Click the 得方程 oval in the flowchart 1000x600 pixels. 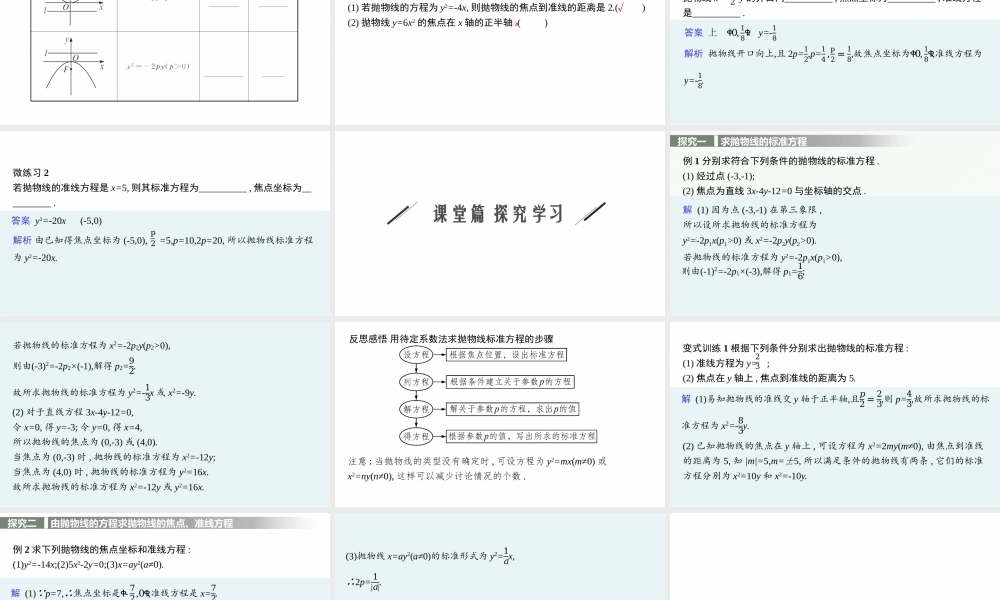415,436
